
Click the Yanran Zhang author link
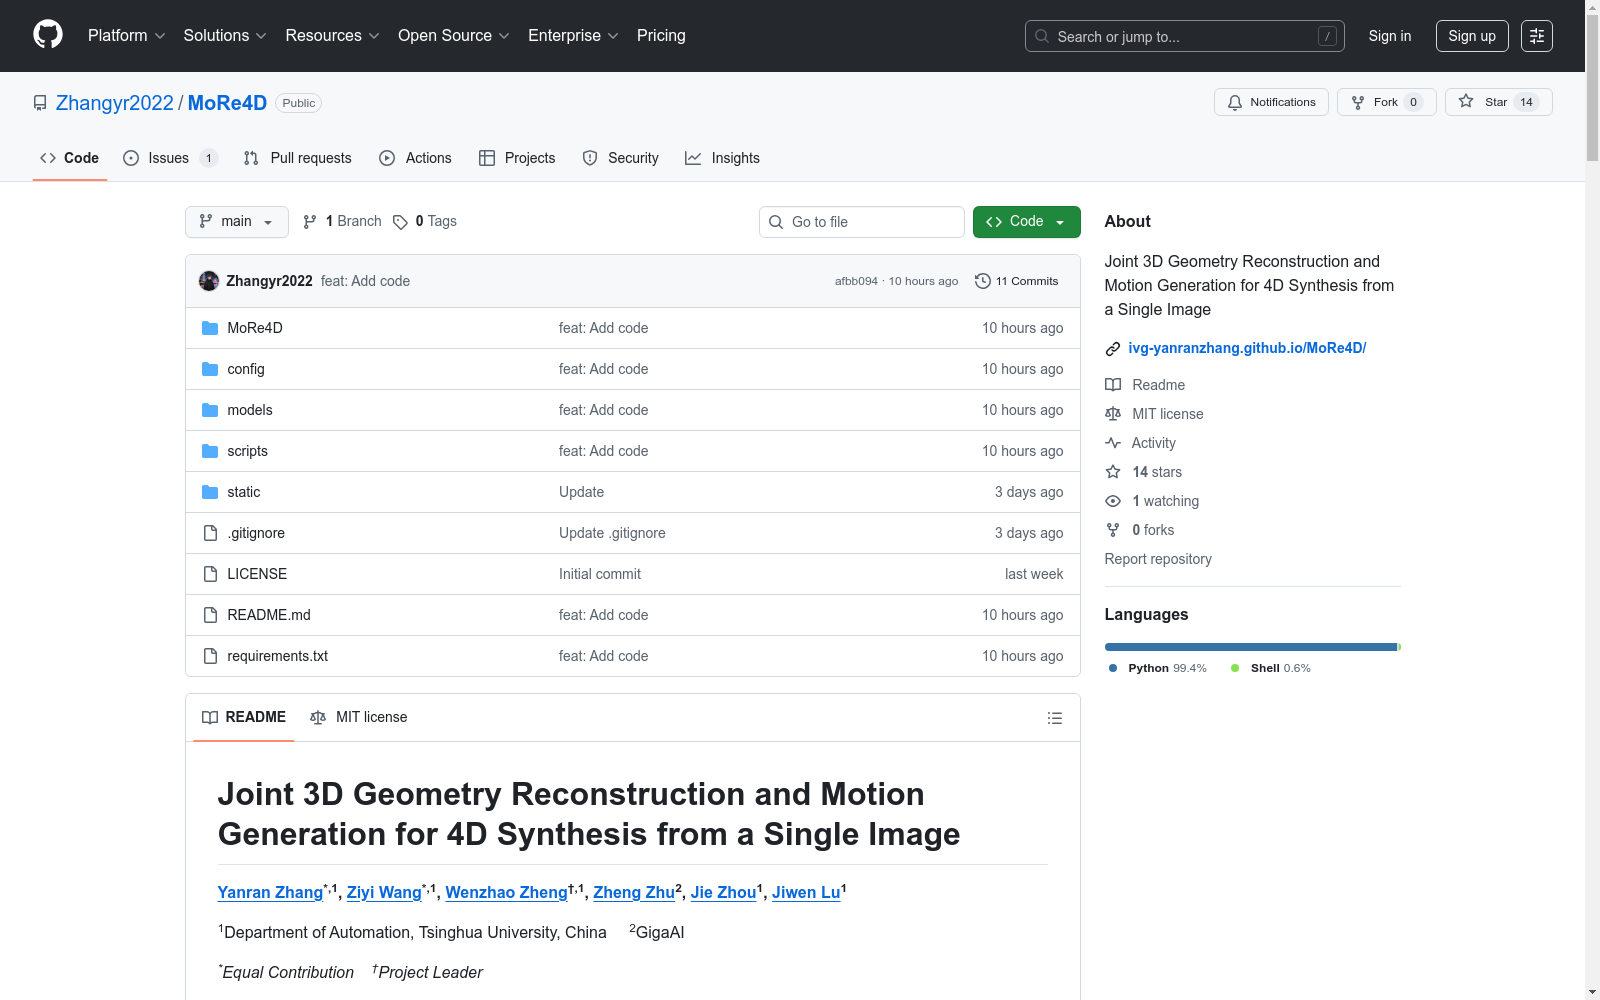[270, 892]
